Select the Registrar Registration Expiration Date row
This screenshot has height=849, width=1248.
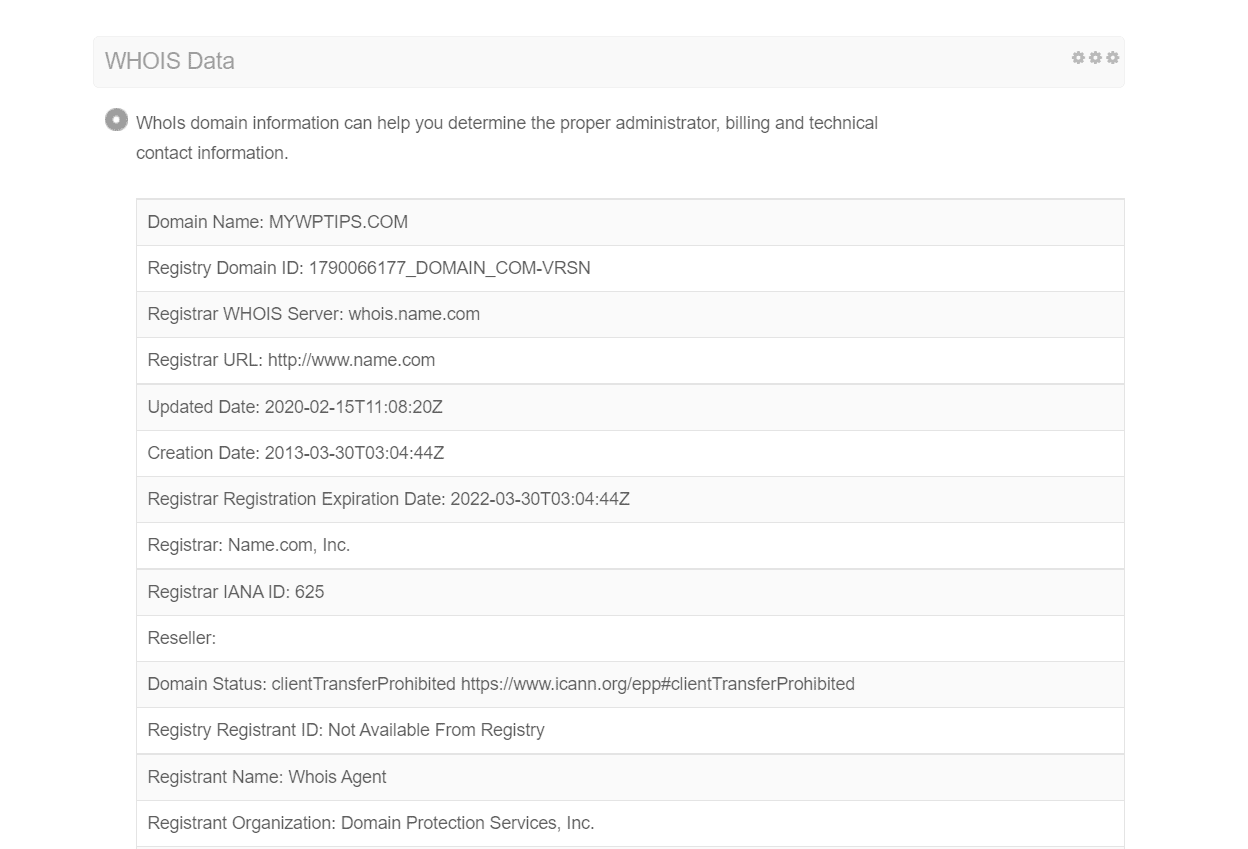point(630,499)
